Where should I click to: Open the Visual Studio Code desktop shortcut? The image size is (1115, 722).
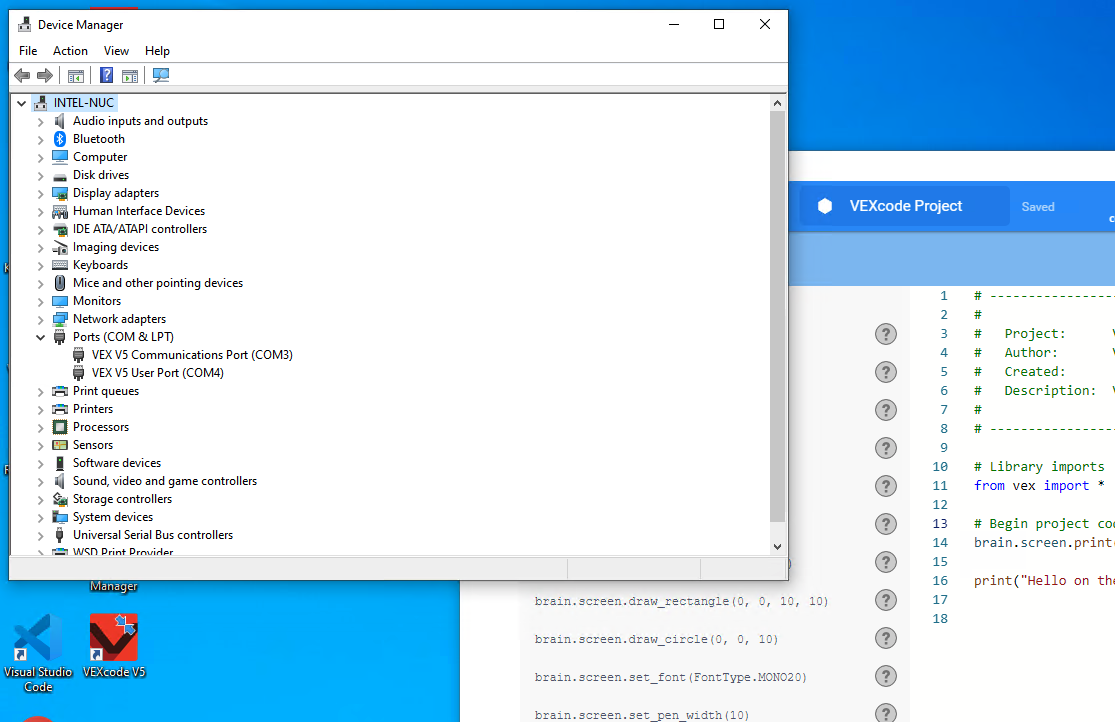(x=38, y=654)
